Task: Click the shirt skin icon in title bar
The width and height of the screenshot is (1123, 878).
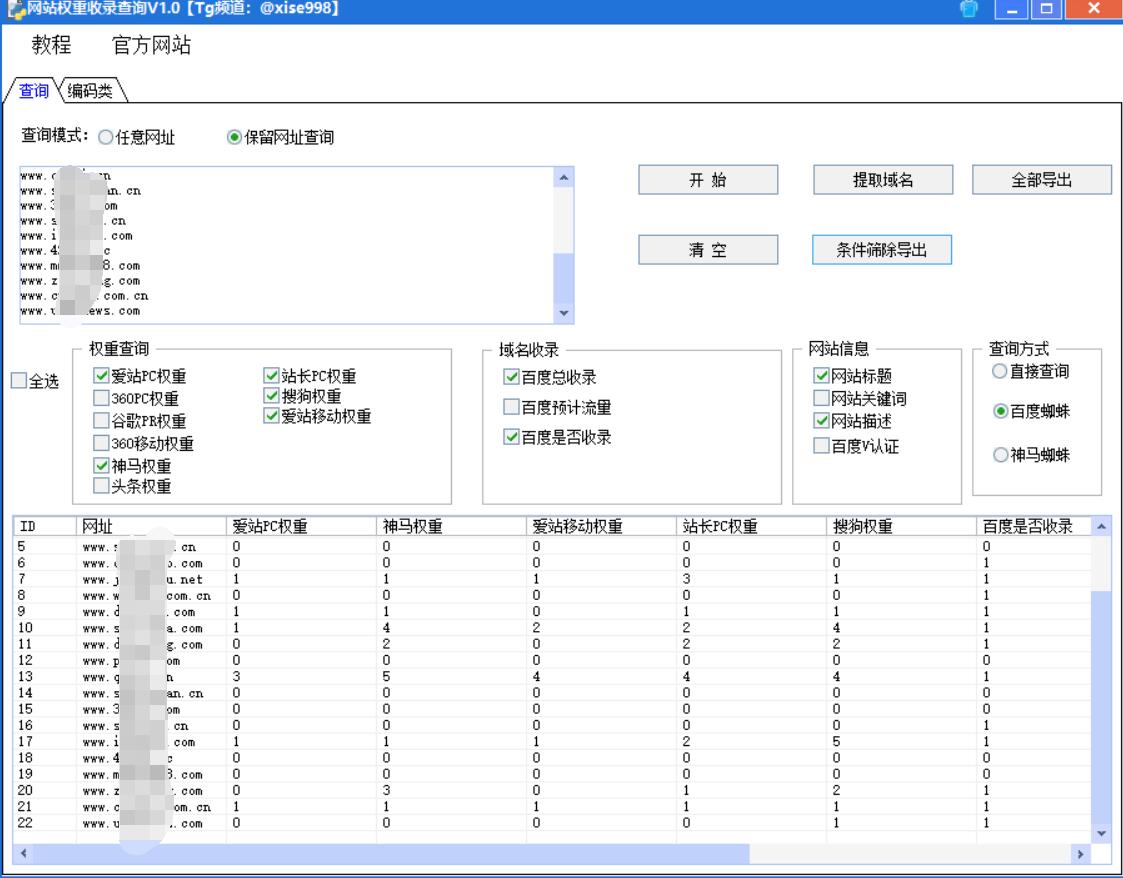Action: (968, 9)
